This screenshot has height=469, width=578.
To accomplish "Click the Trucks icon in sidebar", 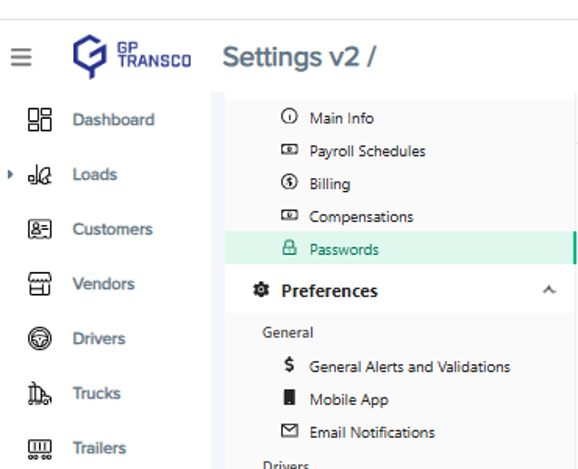I will pos(40,393).
